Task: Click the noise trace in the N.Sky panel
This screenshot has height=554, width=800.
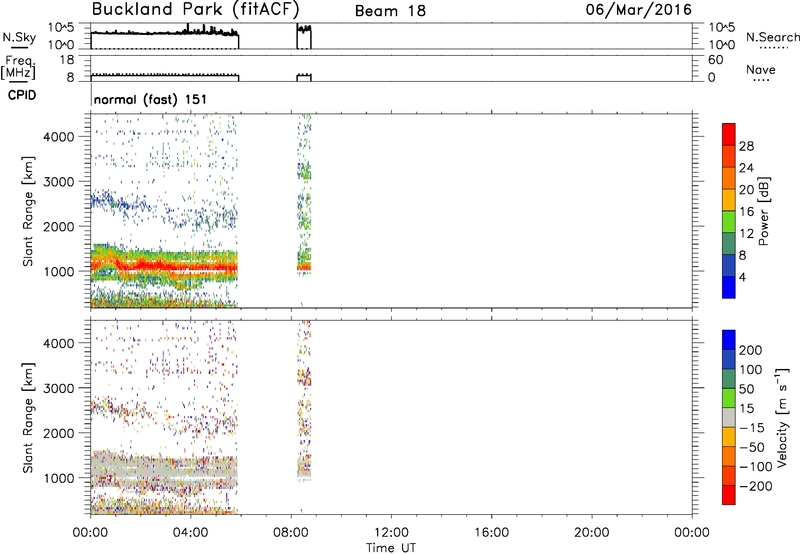Action: [x=164, y=33]
